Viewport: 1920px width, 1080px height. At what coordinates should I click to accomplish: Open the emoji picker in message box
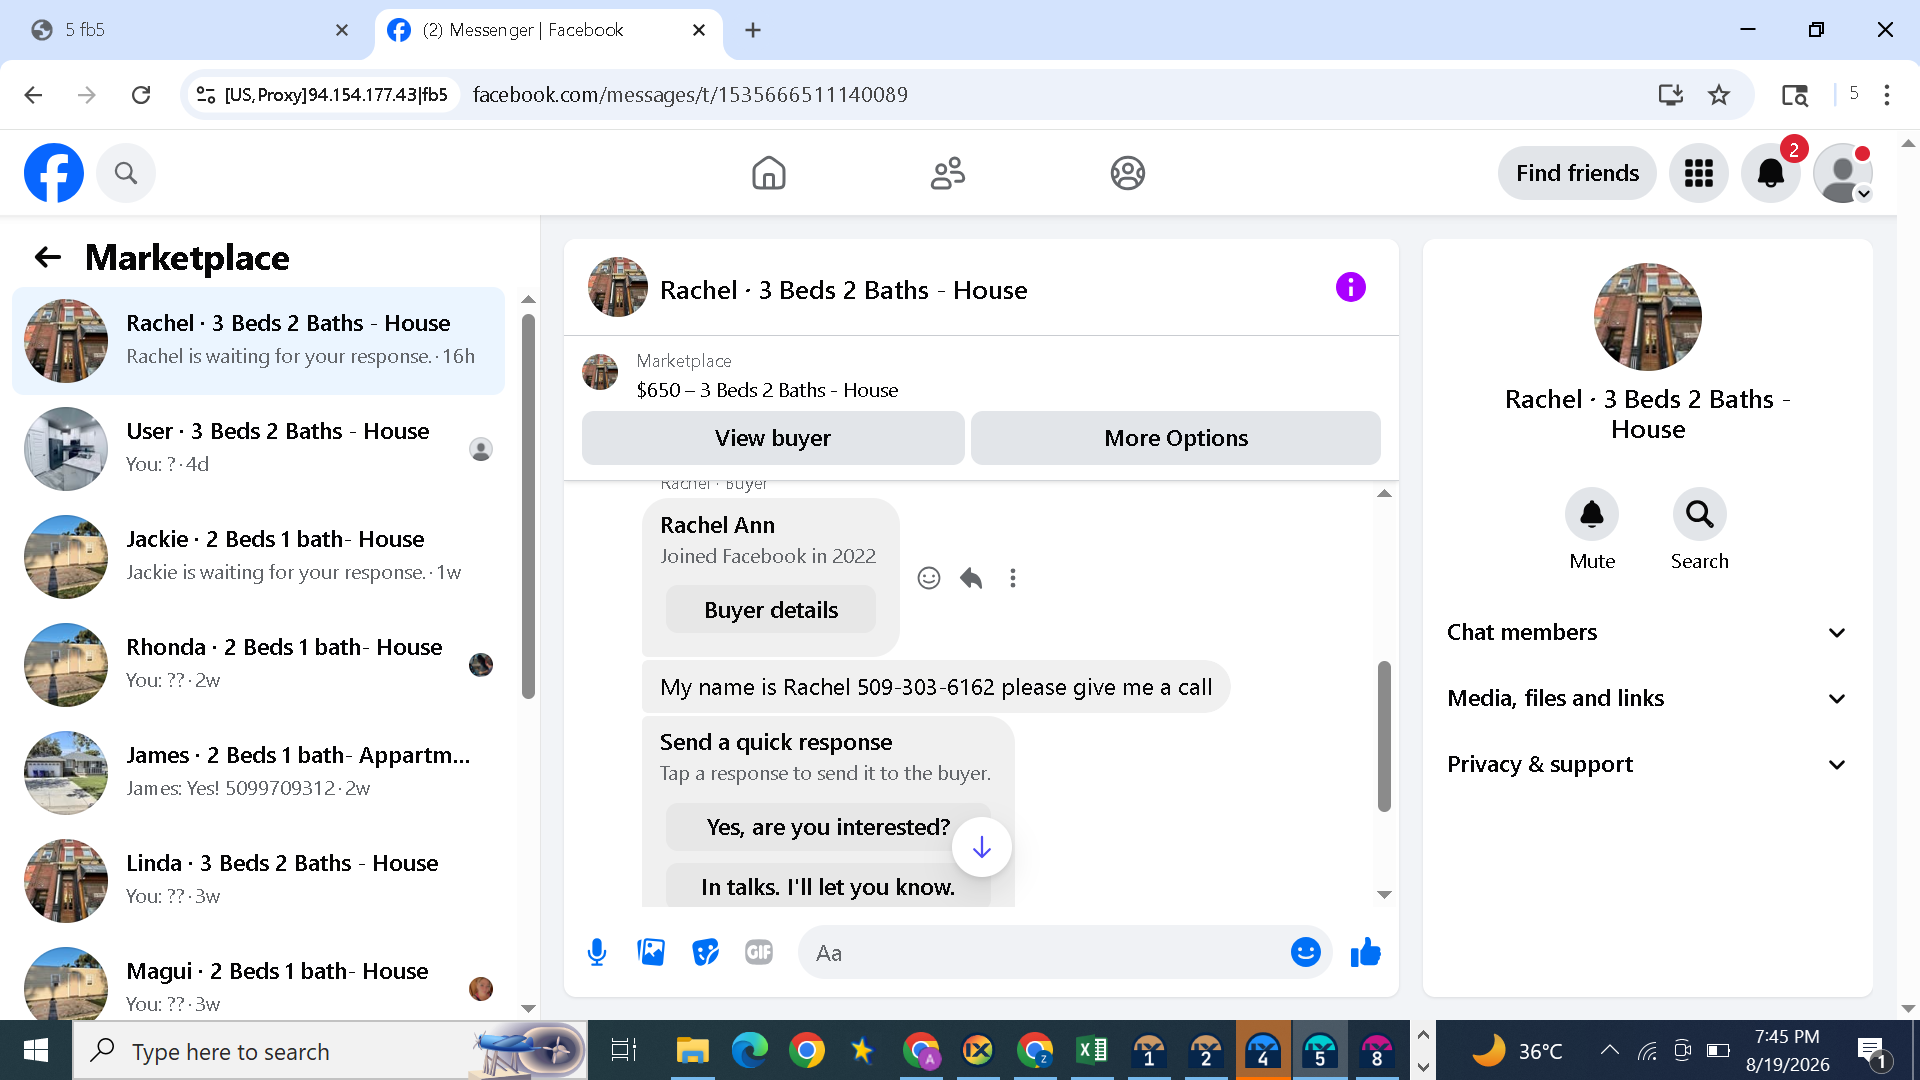(1306, 952)
